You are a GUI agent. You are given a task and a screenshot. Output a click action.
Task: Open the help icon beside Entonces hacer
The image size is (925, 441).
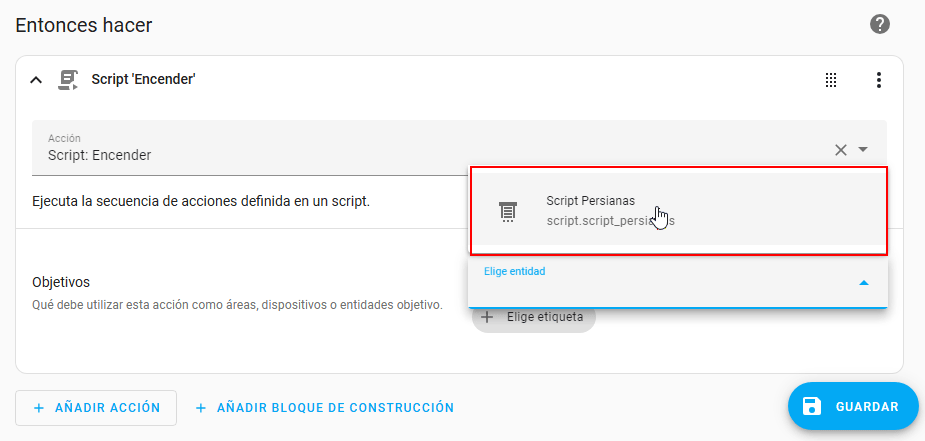tap(880, 24)
